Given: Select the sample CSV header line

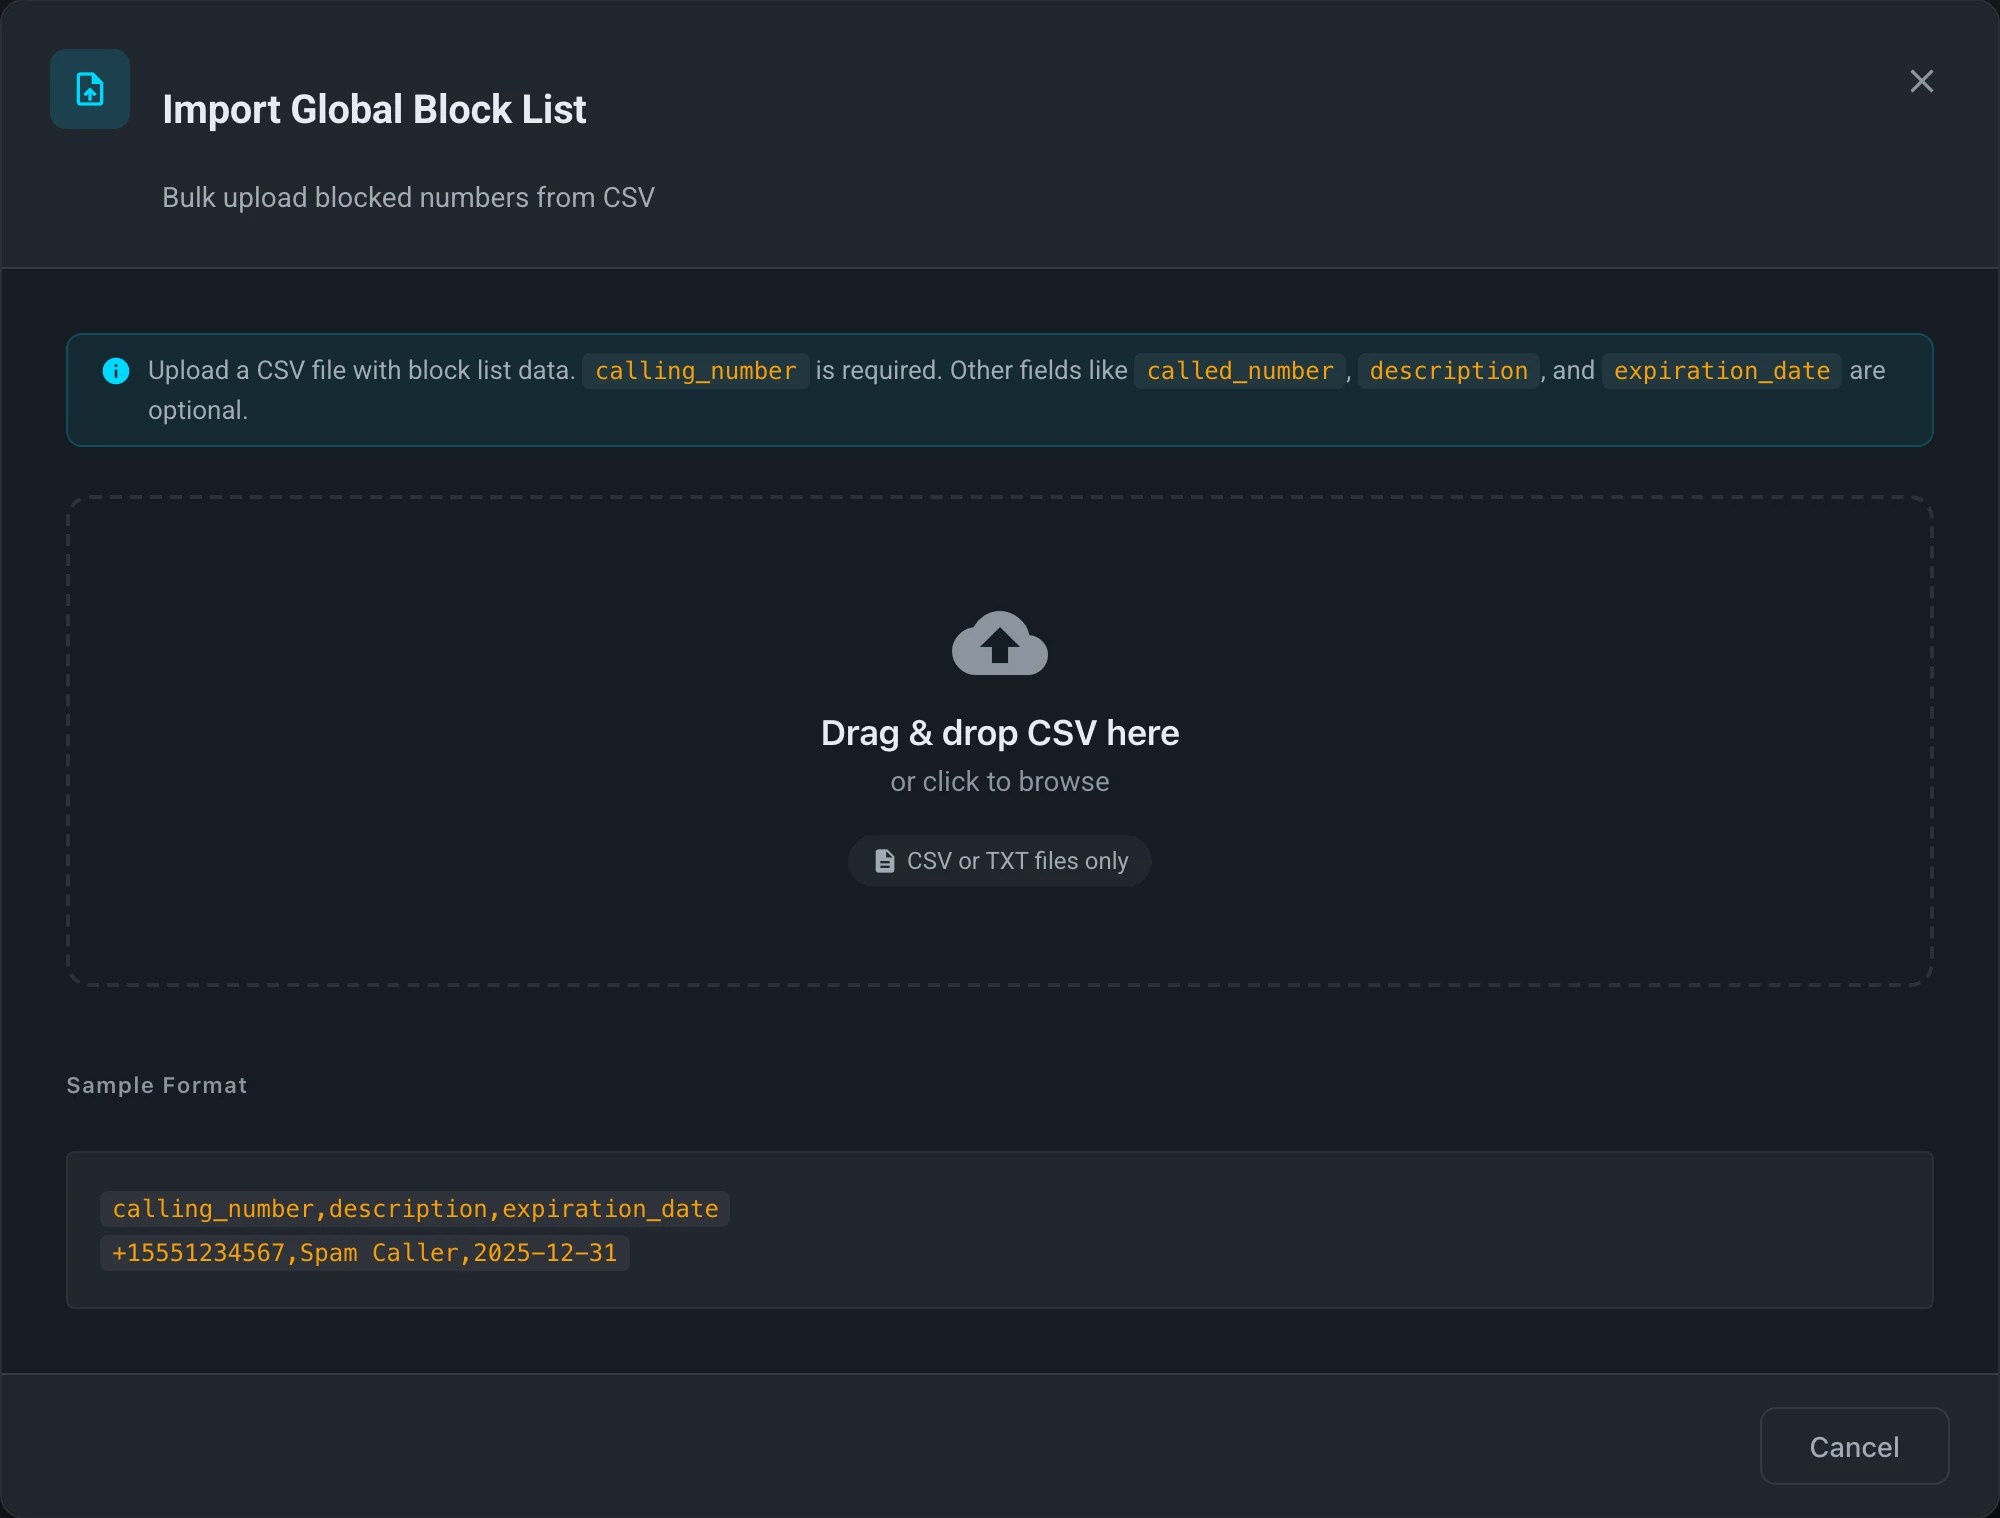Looking at the screenshot, I should coord(415,1209).
